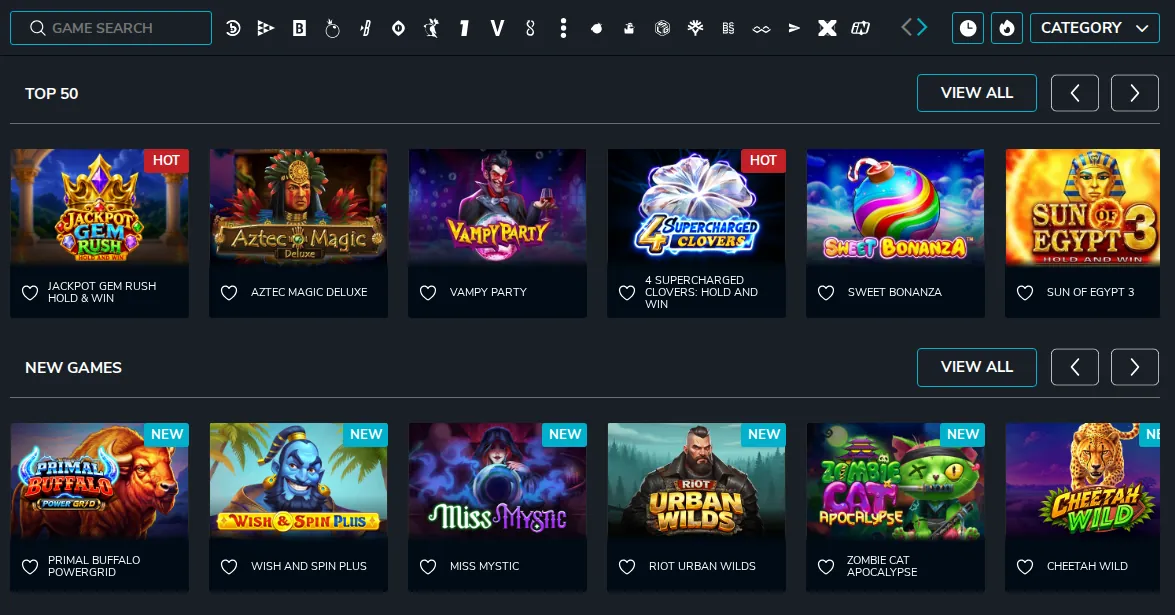The image size is (1175, 615).
Task: Open the Category dropdown
Action: (x=1095, y=28)
